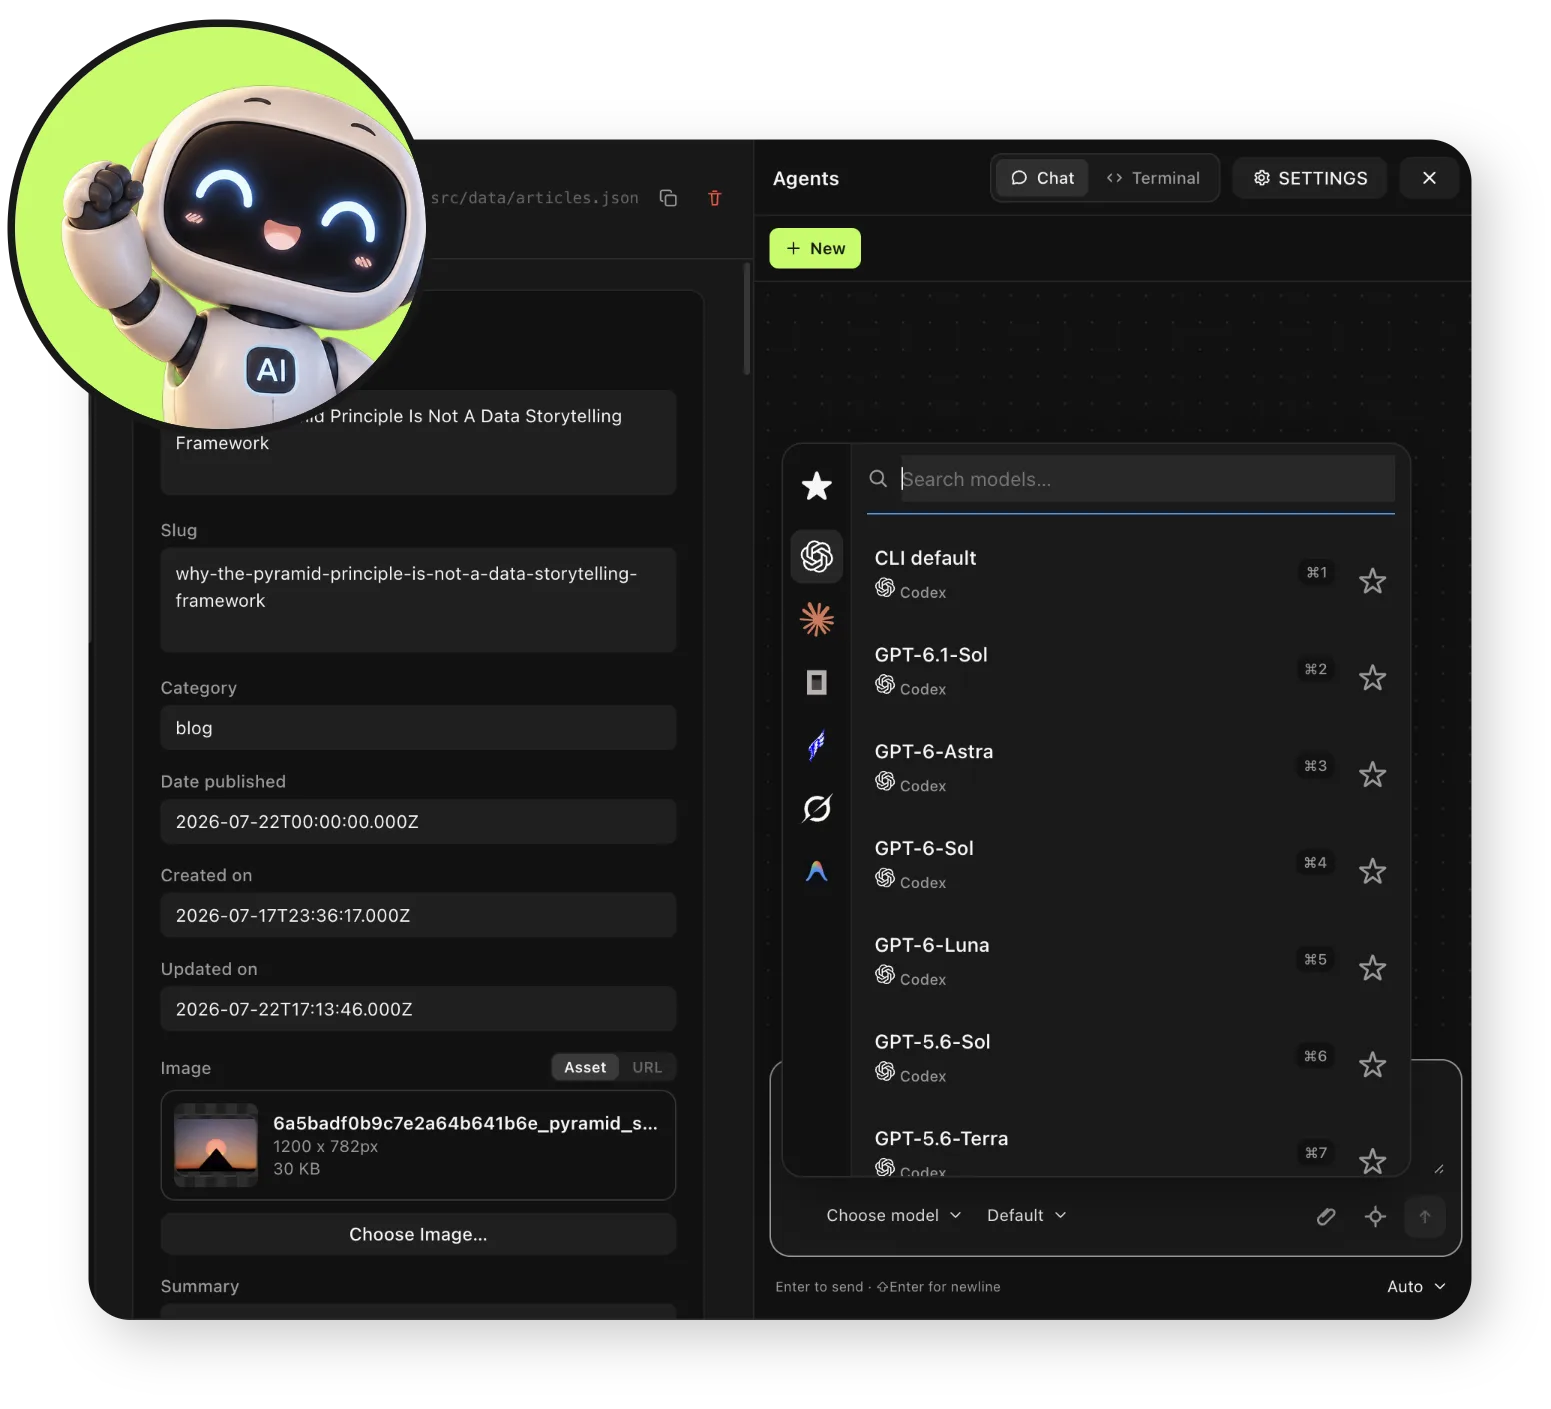Switch to the Chat tab
Image resolution: width=1551 pixels, height=1409 pixels.
tap(1042, 178)
